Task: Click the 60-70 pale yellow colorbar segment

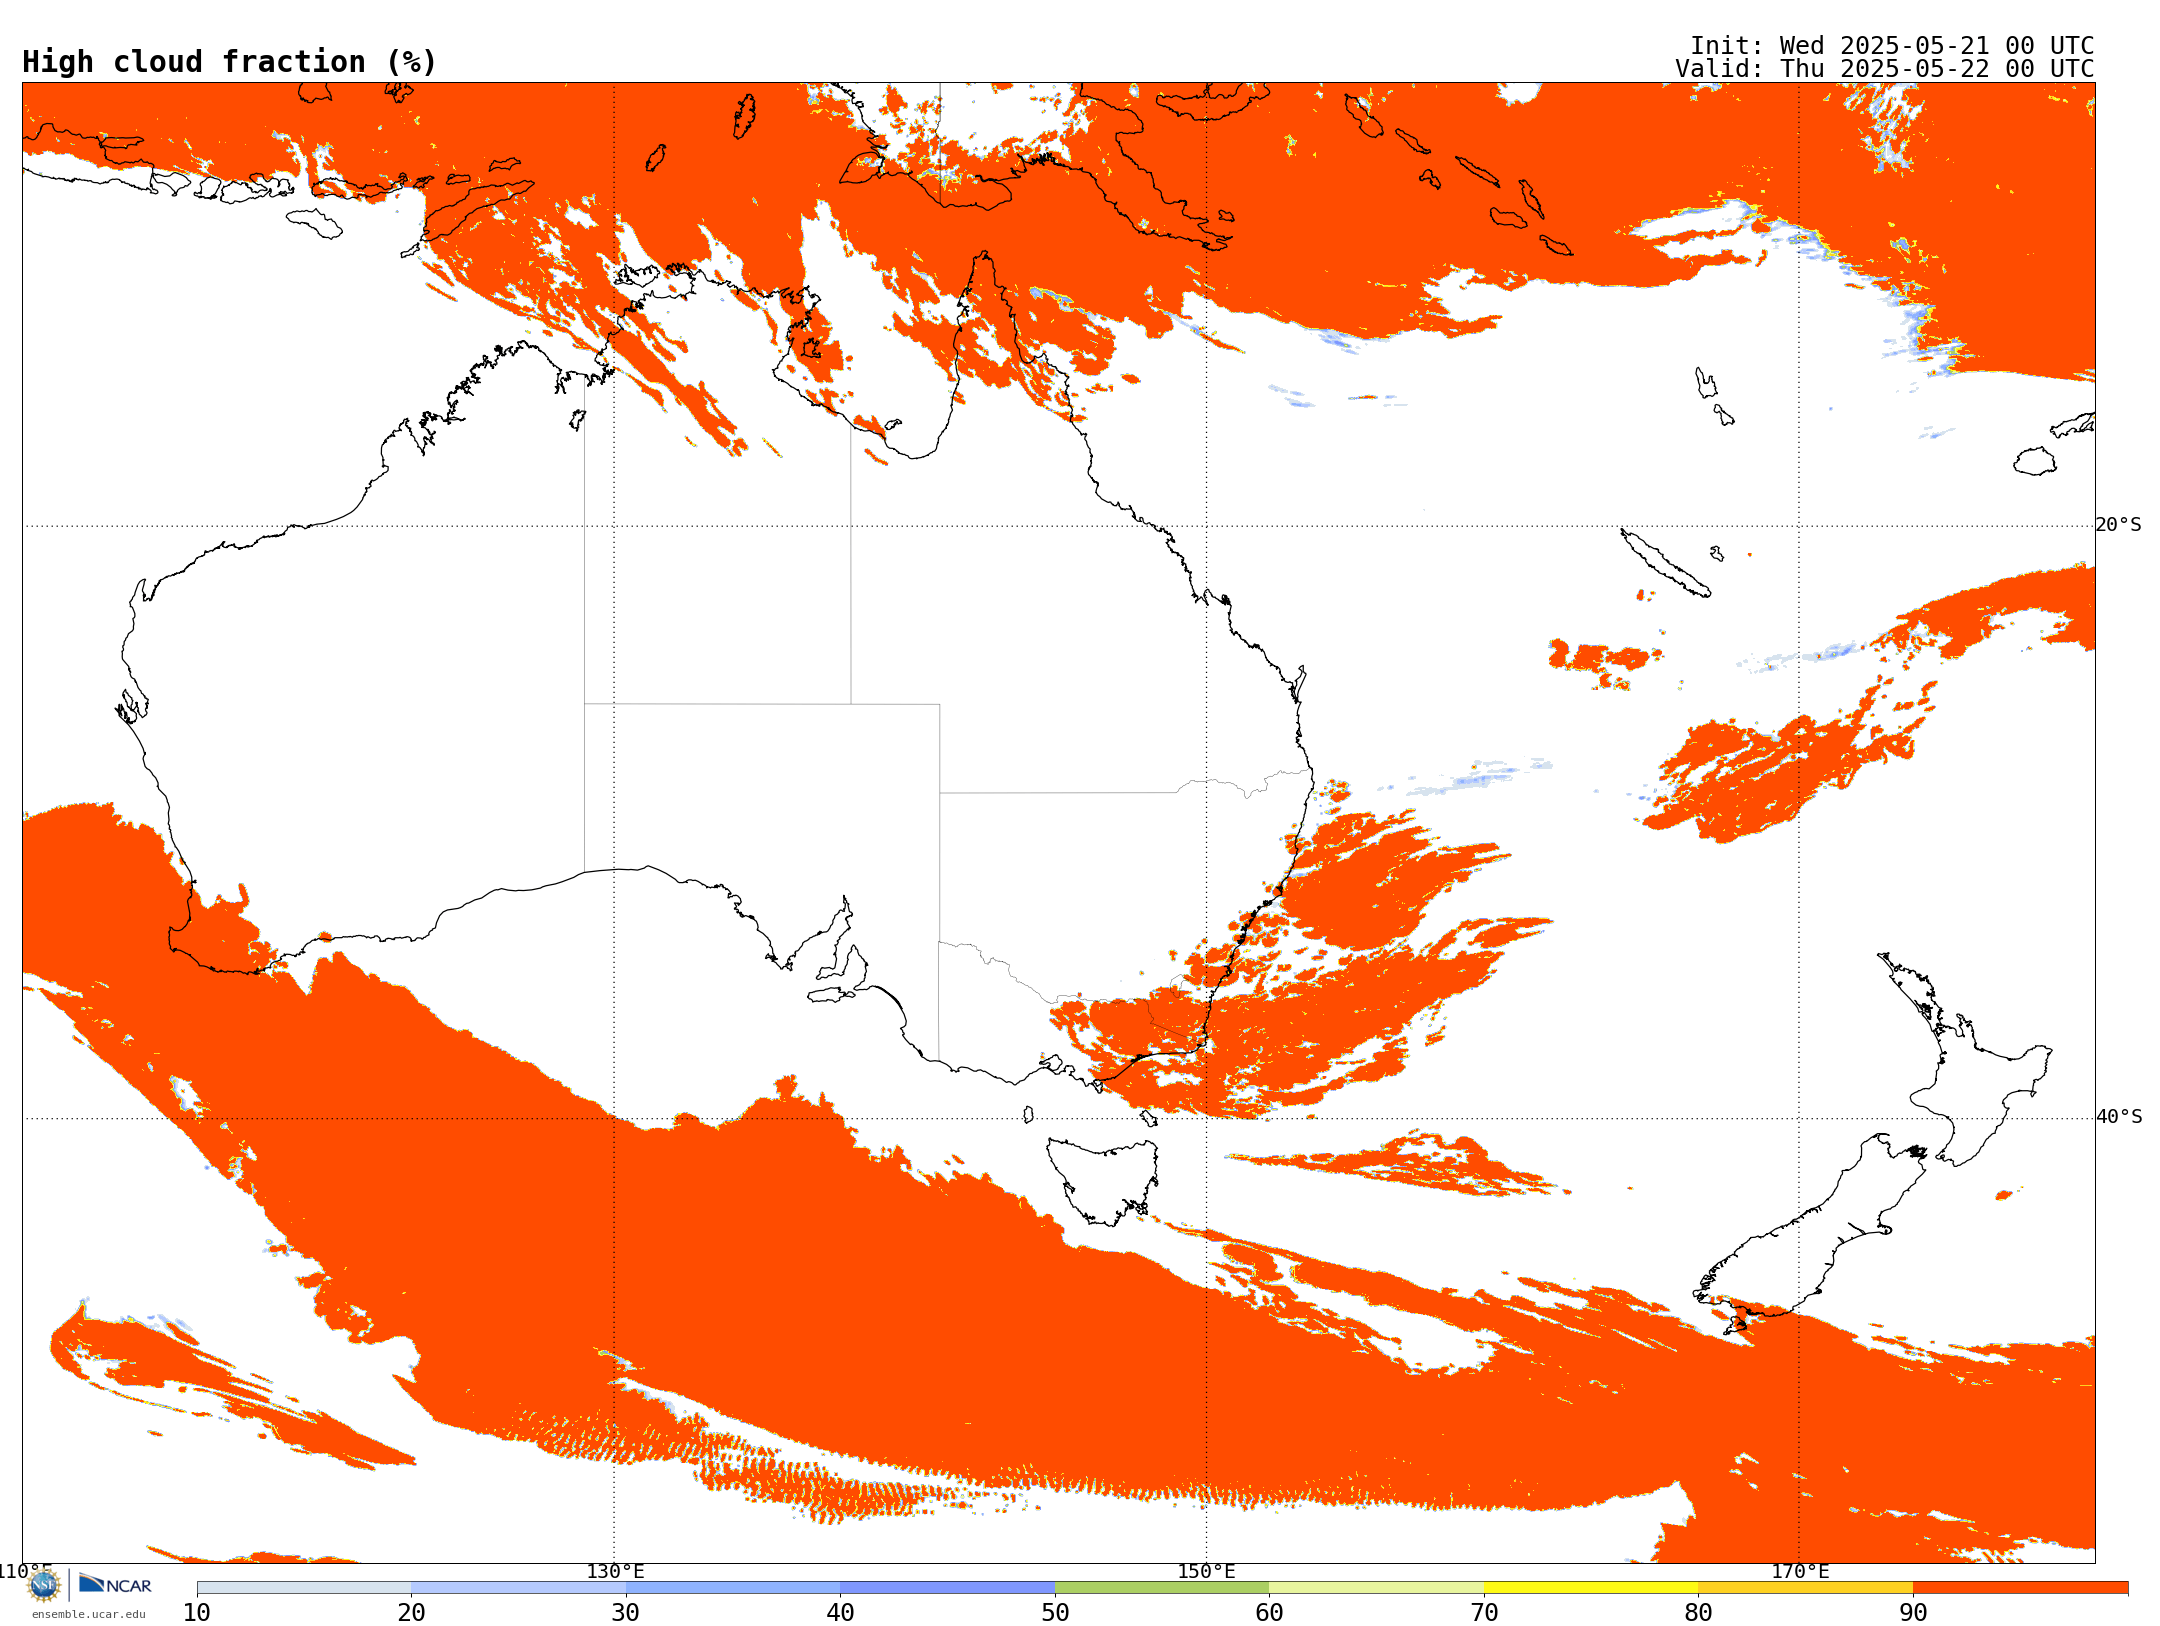Action: tap(1376, 1588)
